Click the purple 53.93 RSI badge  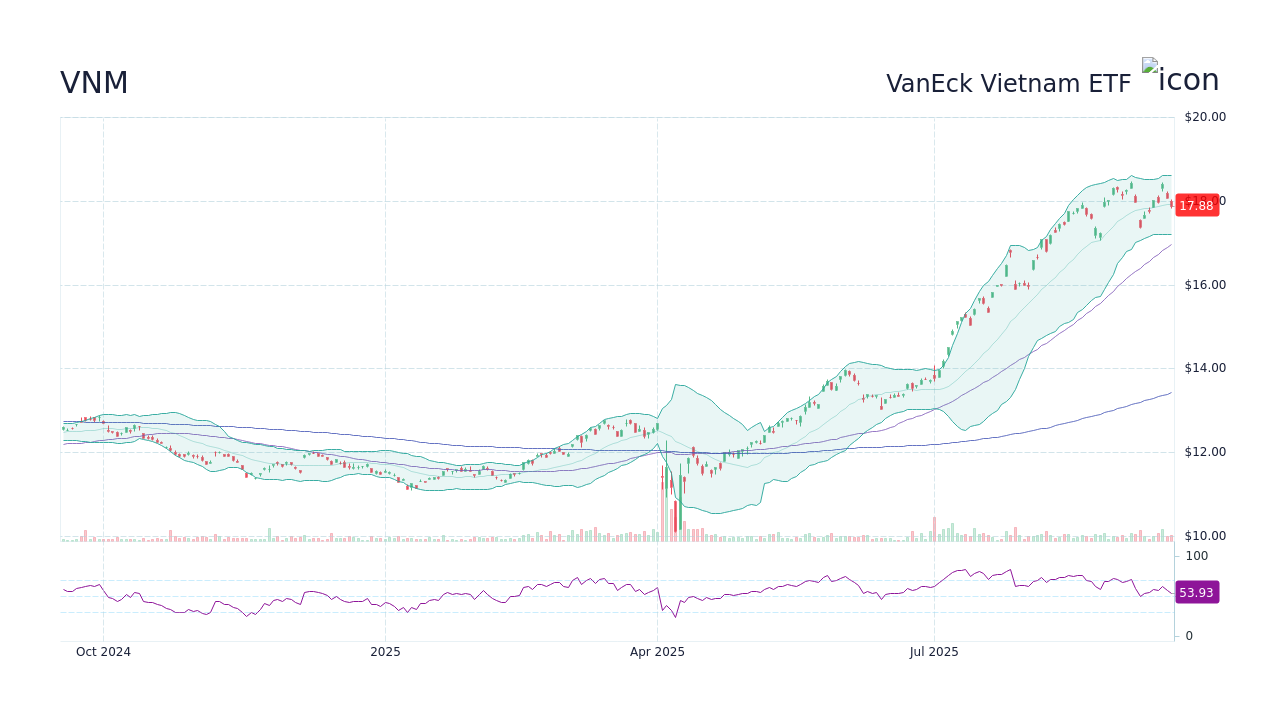[x=1196, y=592]
